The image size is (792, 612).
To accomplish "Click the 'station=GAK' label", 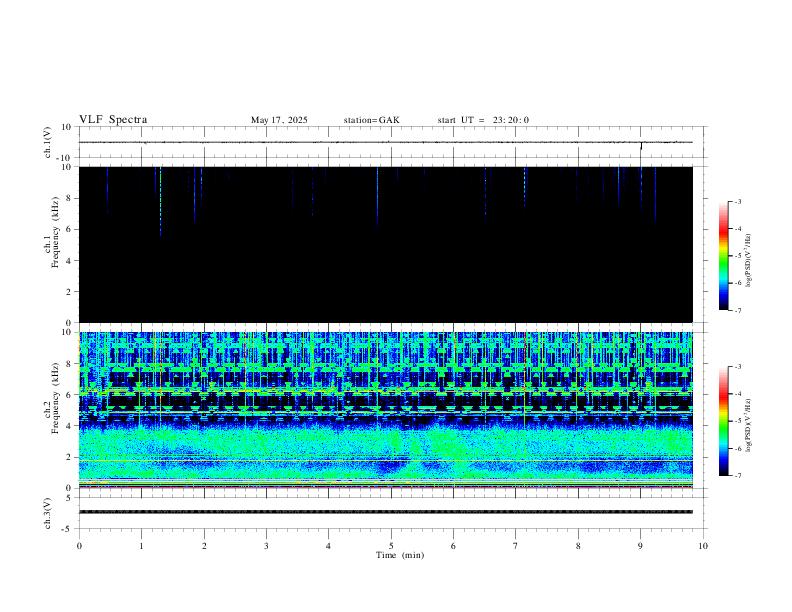I will (371, 120).
